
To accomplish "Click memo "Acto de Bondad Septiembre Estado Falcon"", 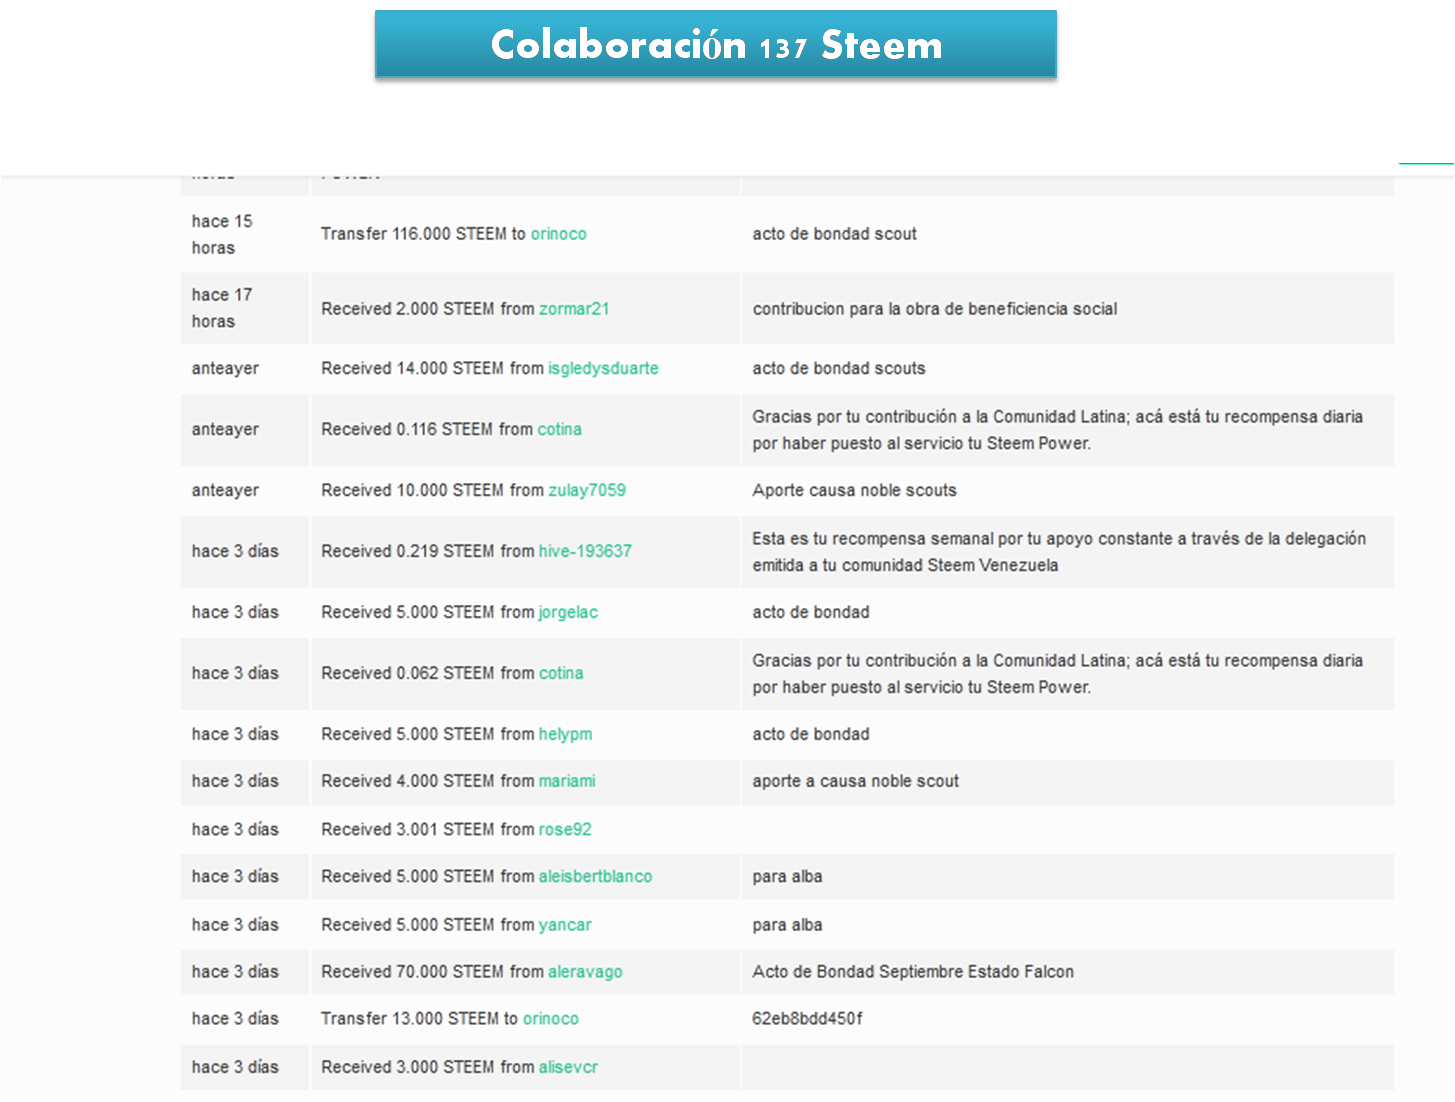I will click(x=913, y=972).
